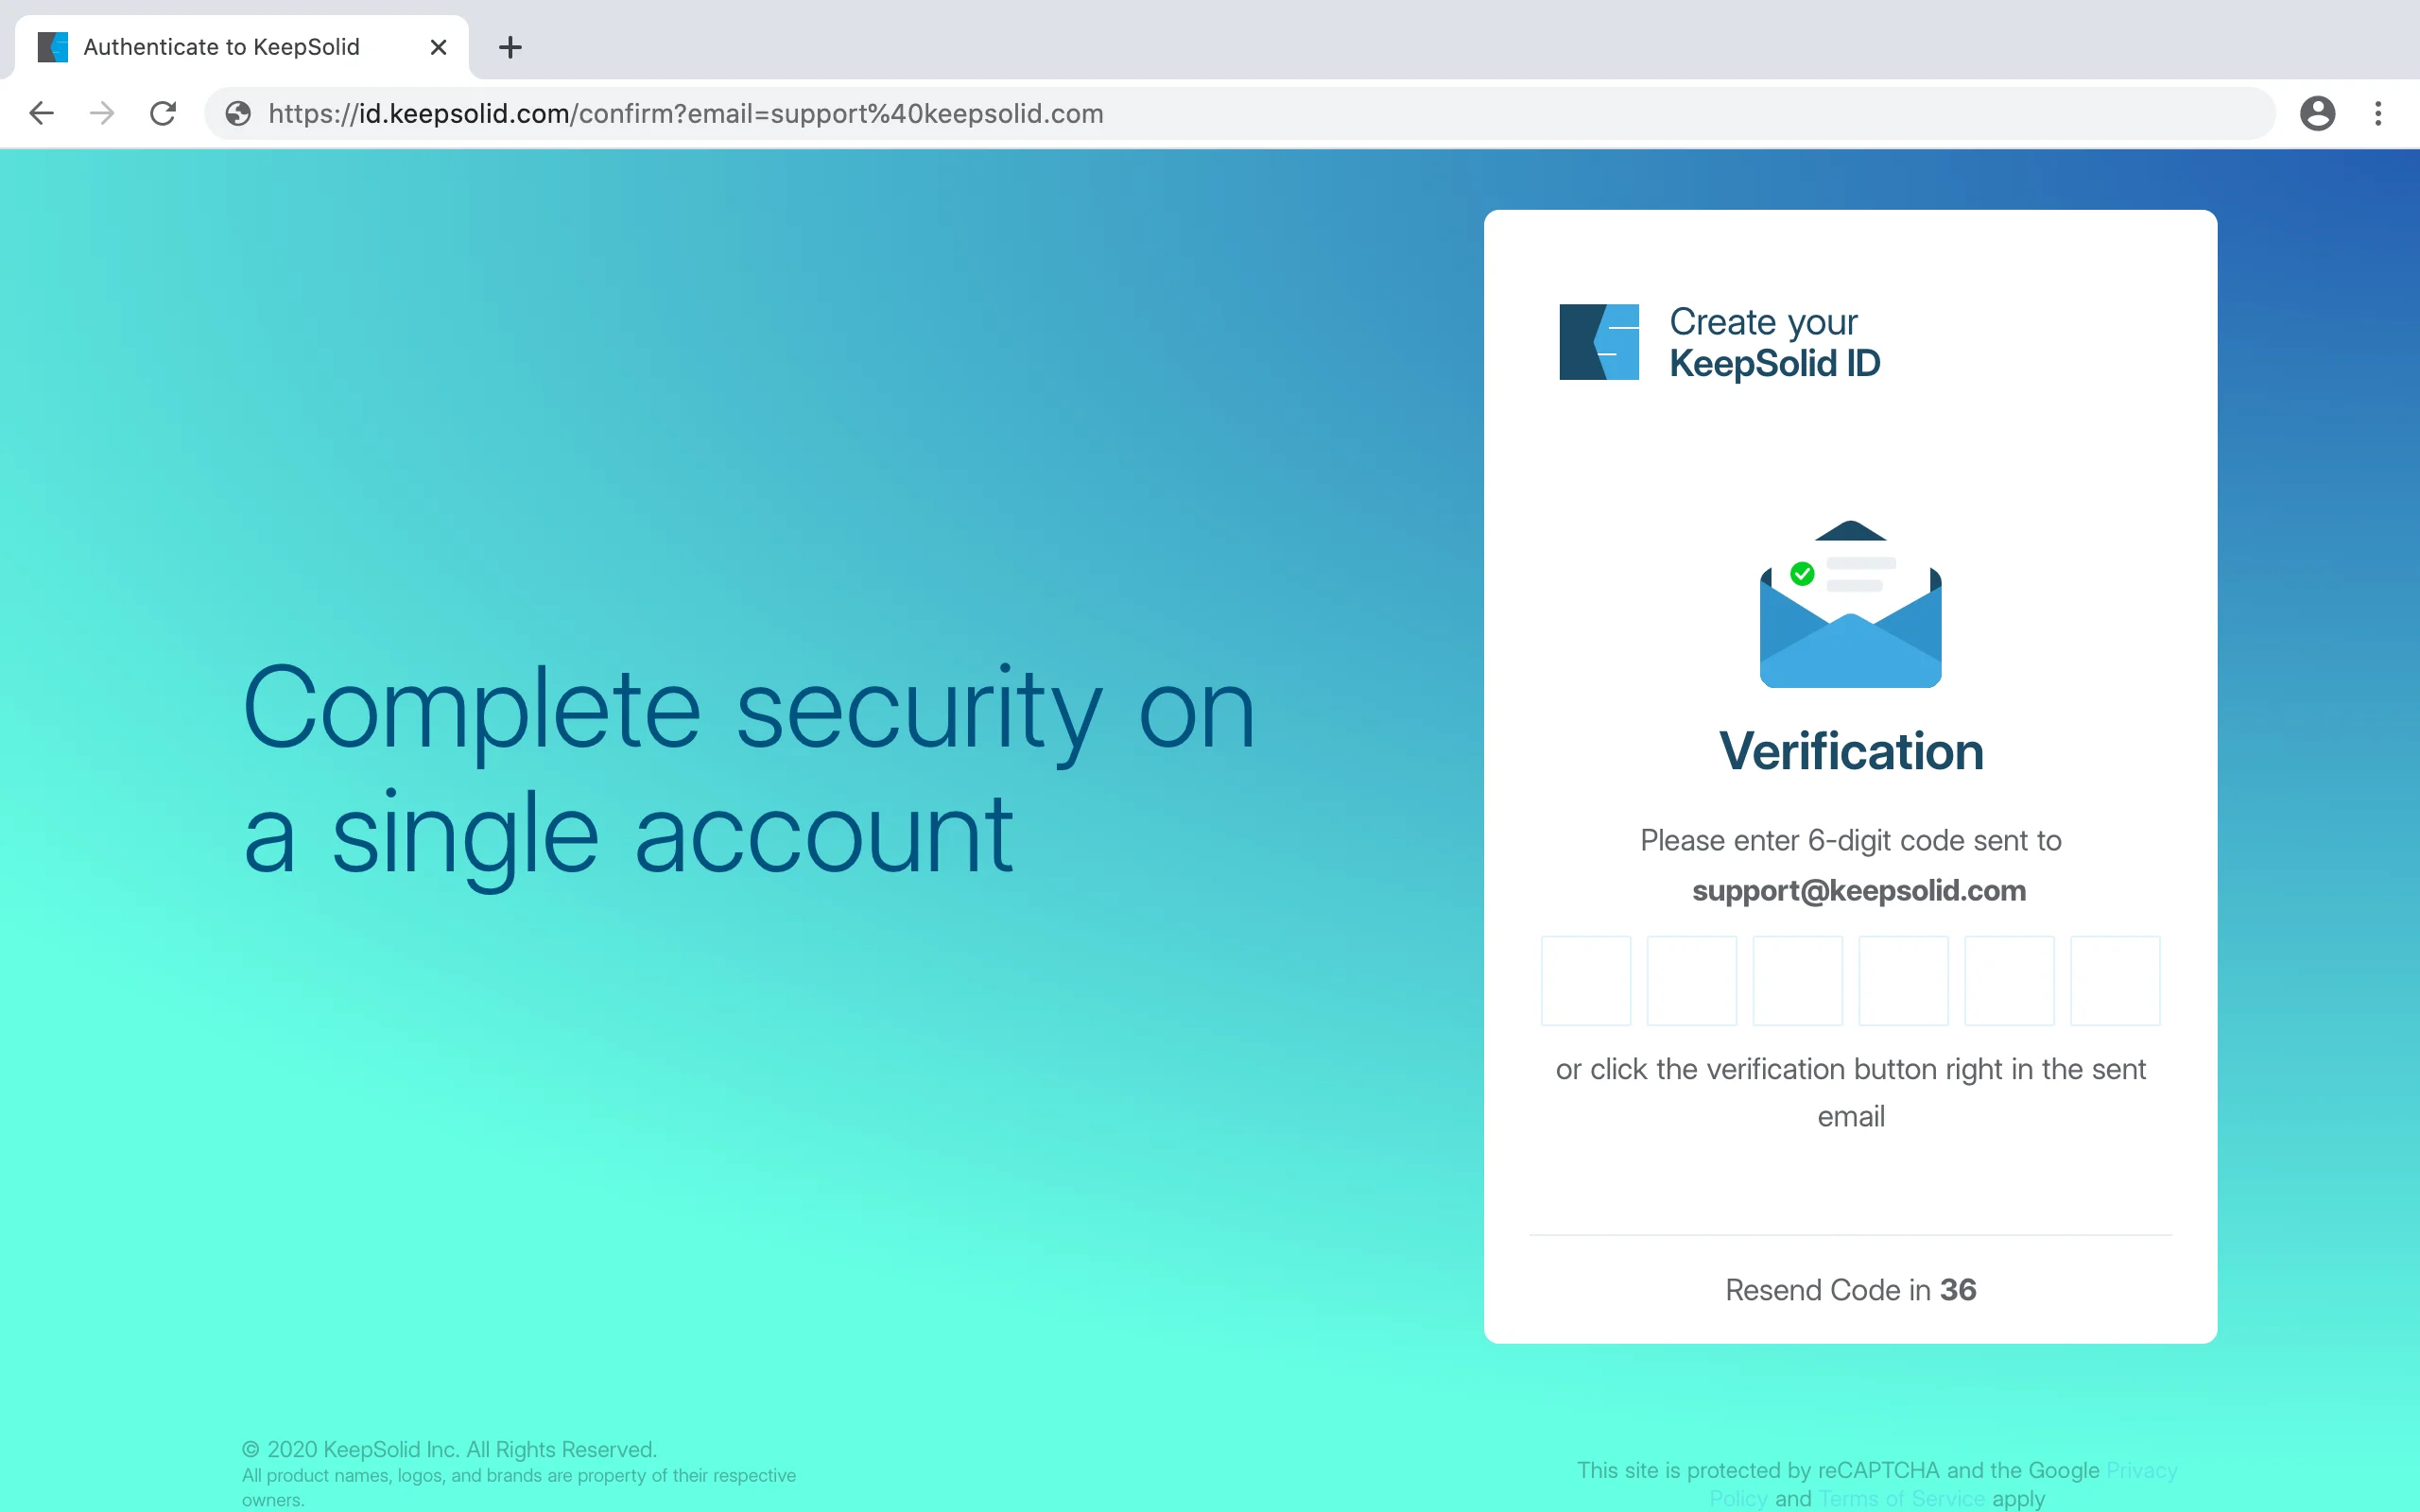Focus the second code digit box
Viewport: 2420px width, 1512px height.
1692,980
